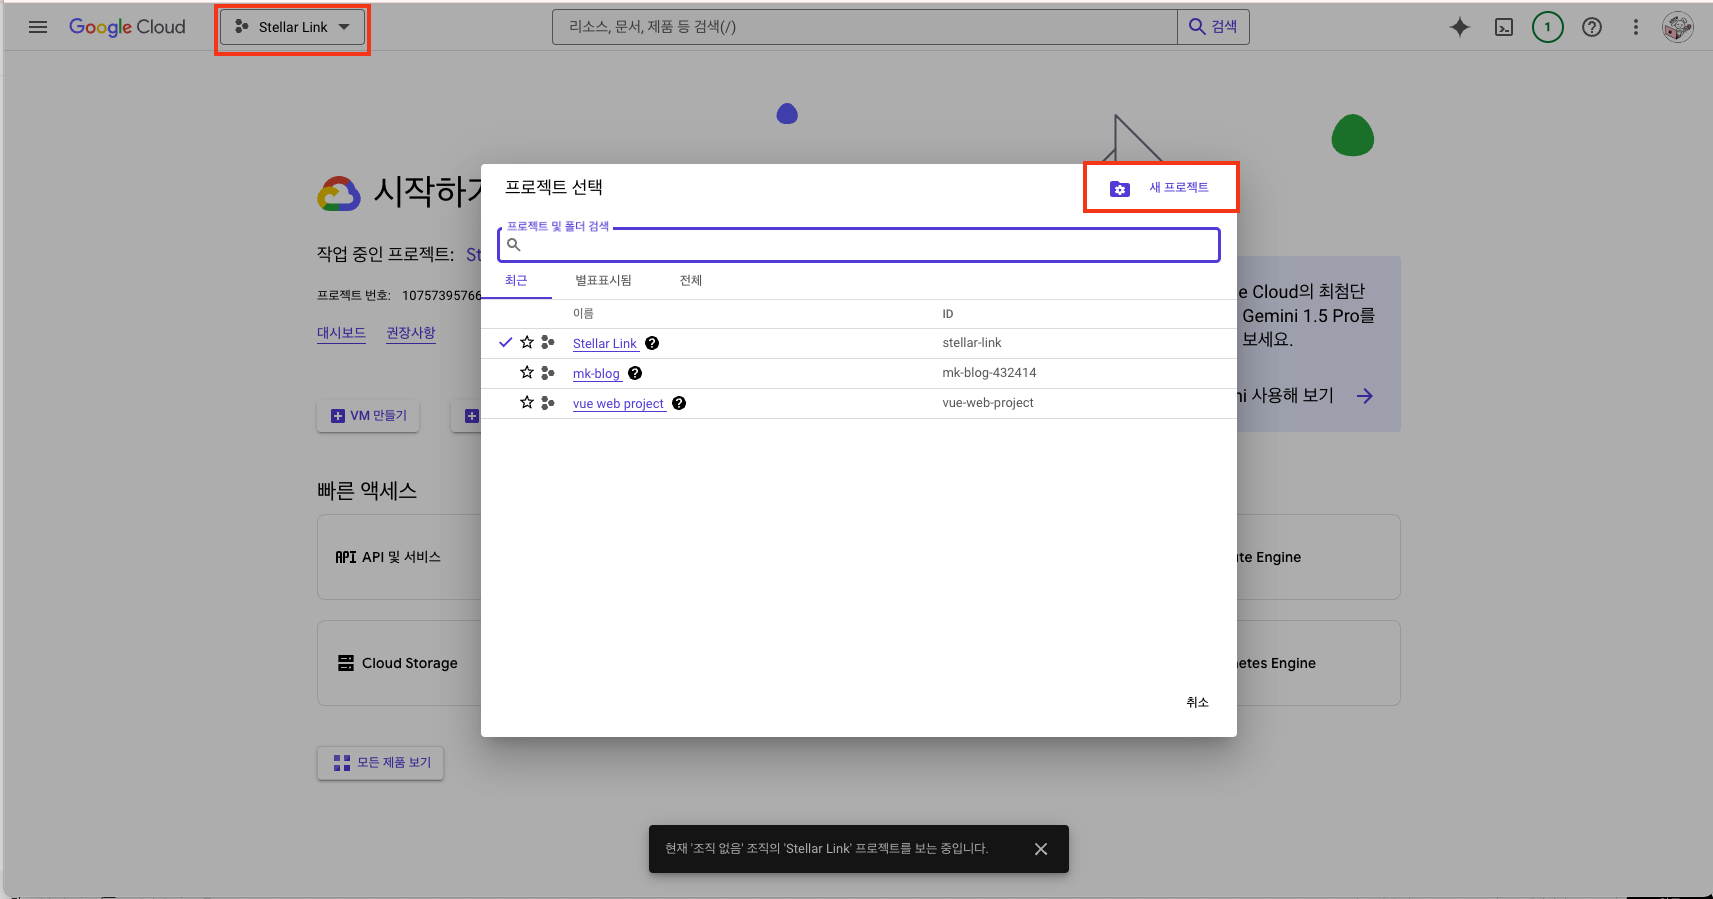Open the Cloud Storage card
Viewport: 1713px width, 899px height.
click(399, 663)
